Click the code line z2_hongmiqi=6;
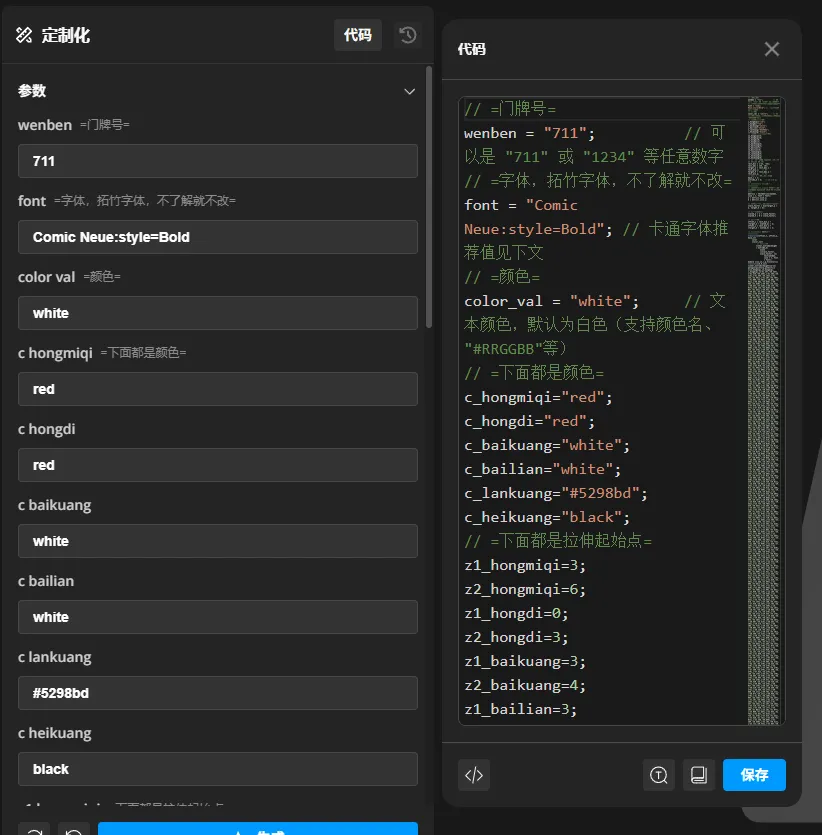822x835 pixels. click(525, 589)
